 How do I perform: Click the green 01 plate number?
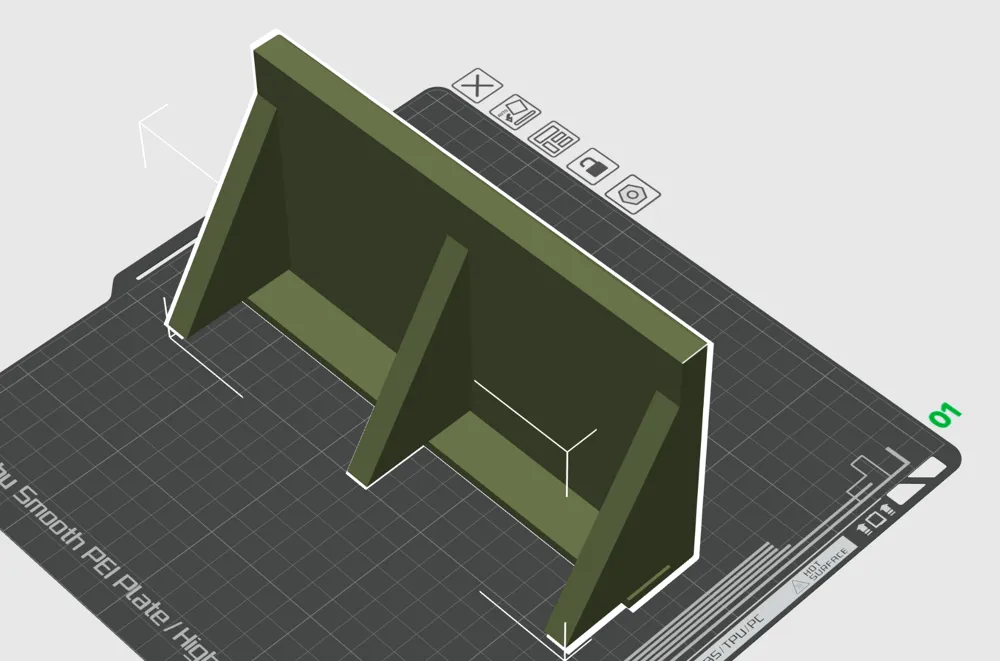pyautogui.click(x=945, y=415)
